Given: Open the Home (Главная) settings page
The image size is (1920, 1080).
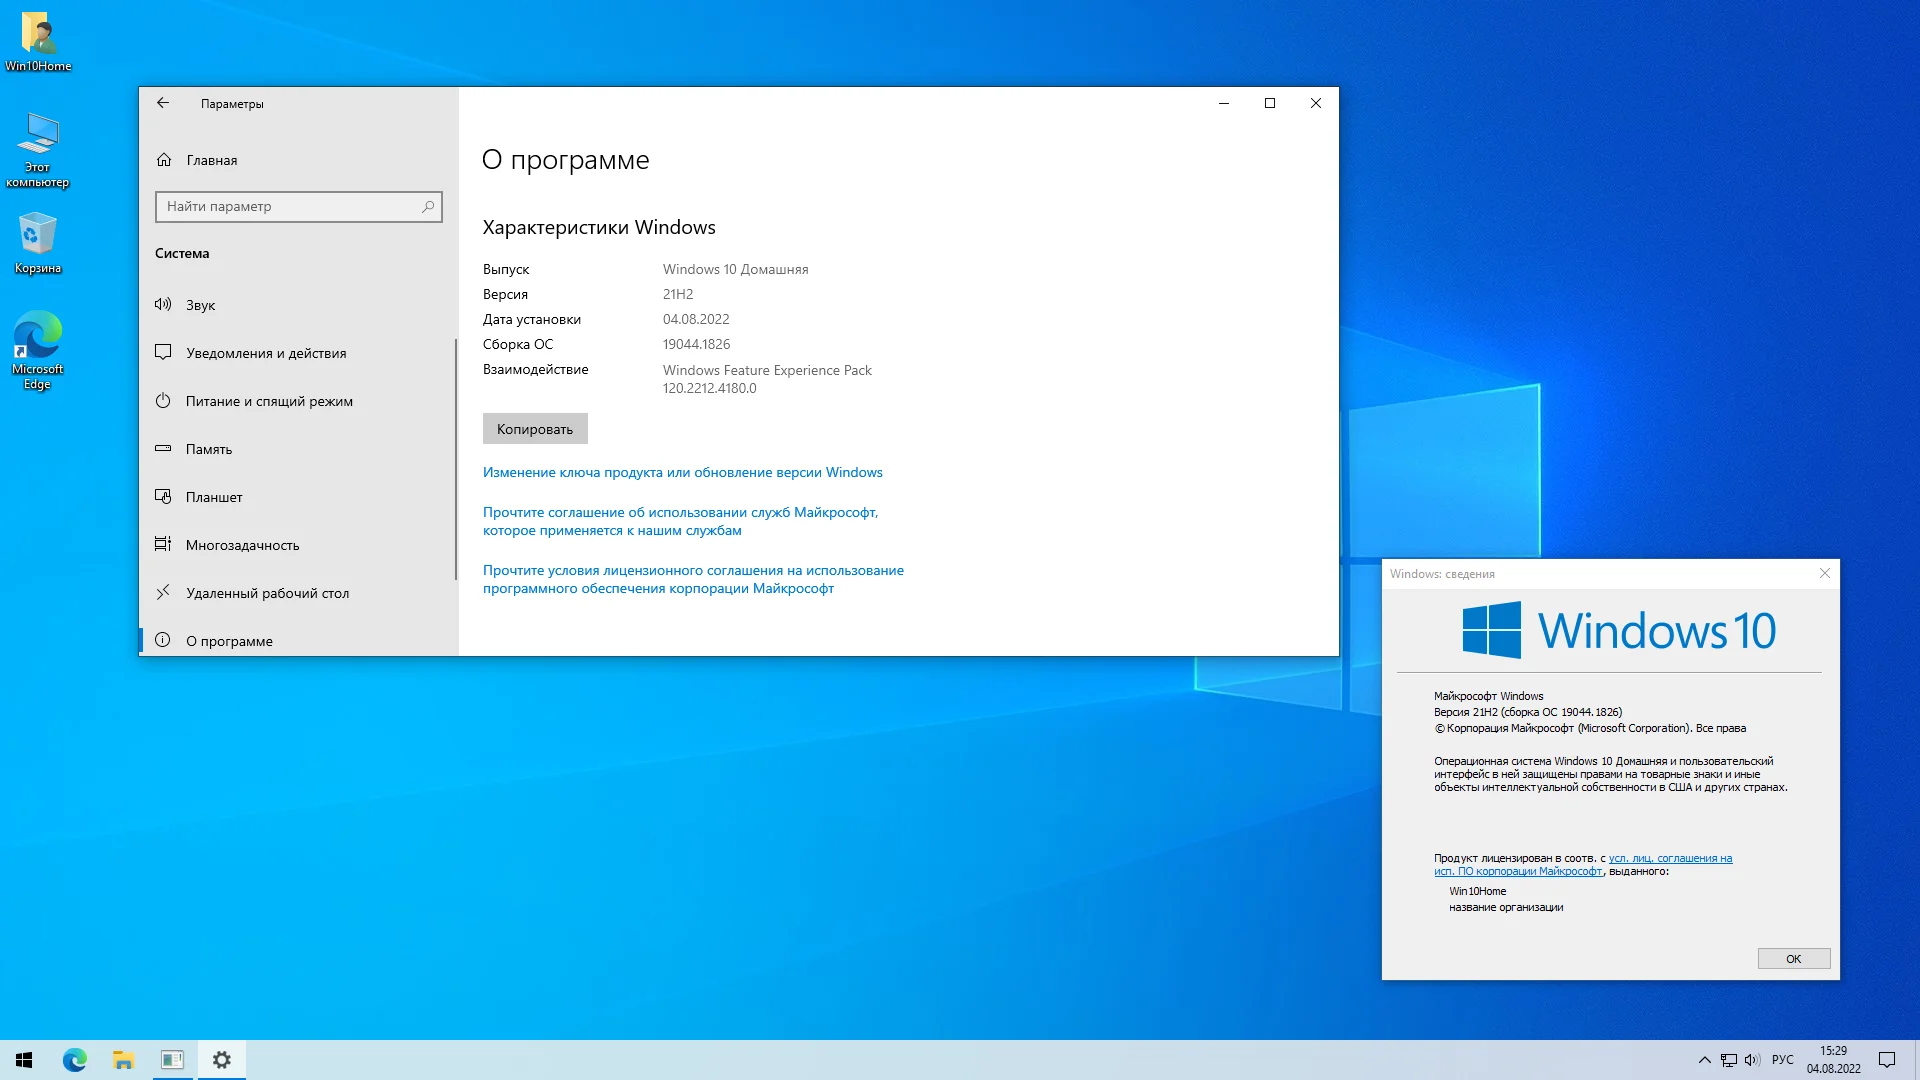Looking at the screenshot, I should (211, 160).
